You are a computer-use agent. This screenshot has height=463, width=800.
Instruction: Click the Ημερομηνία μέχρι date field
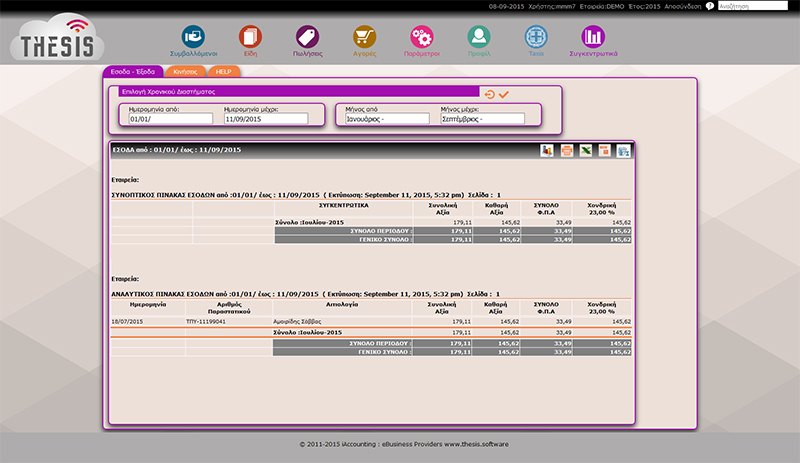coord(265,119)
